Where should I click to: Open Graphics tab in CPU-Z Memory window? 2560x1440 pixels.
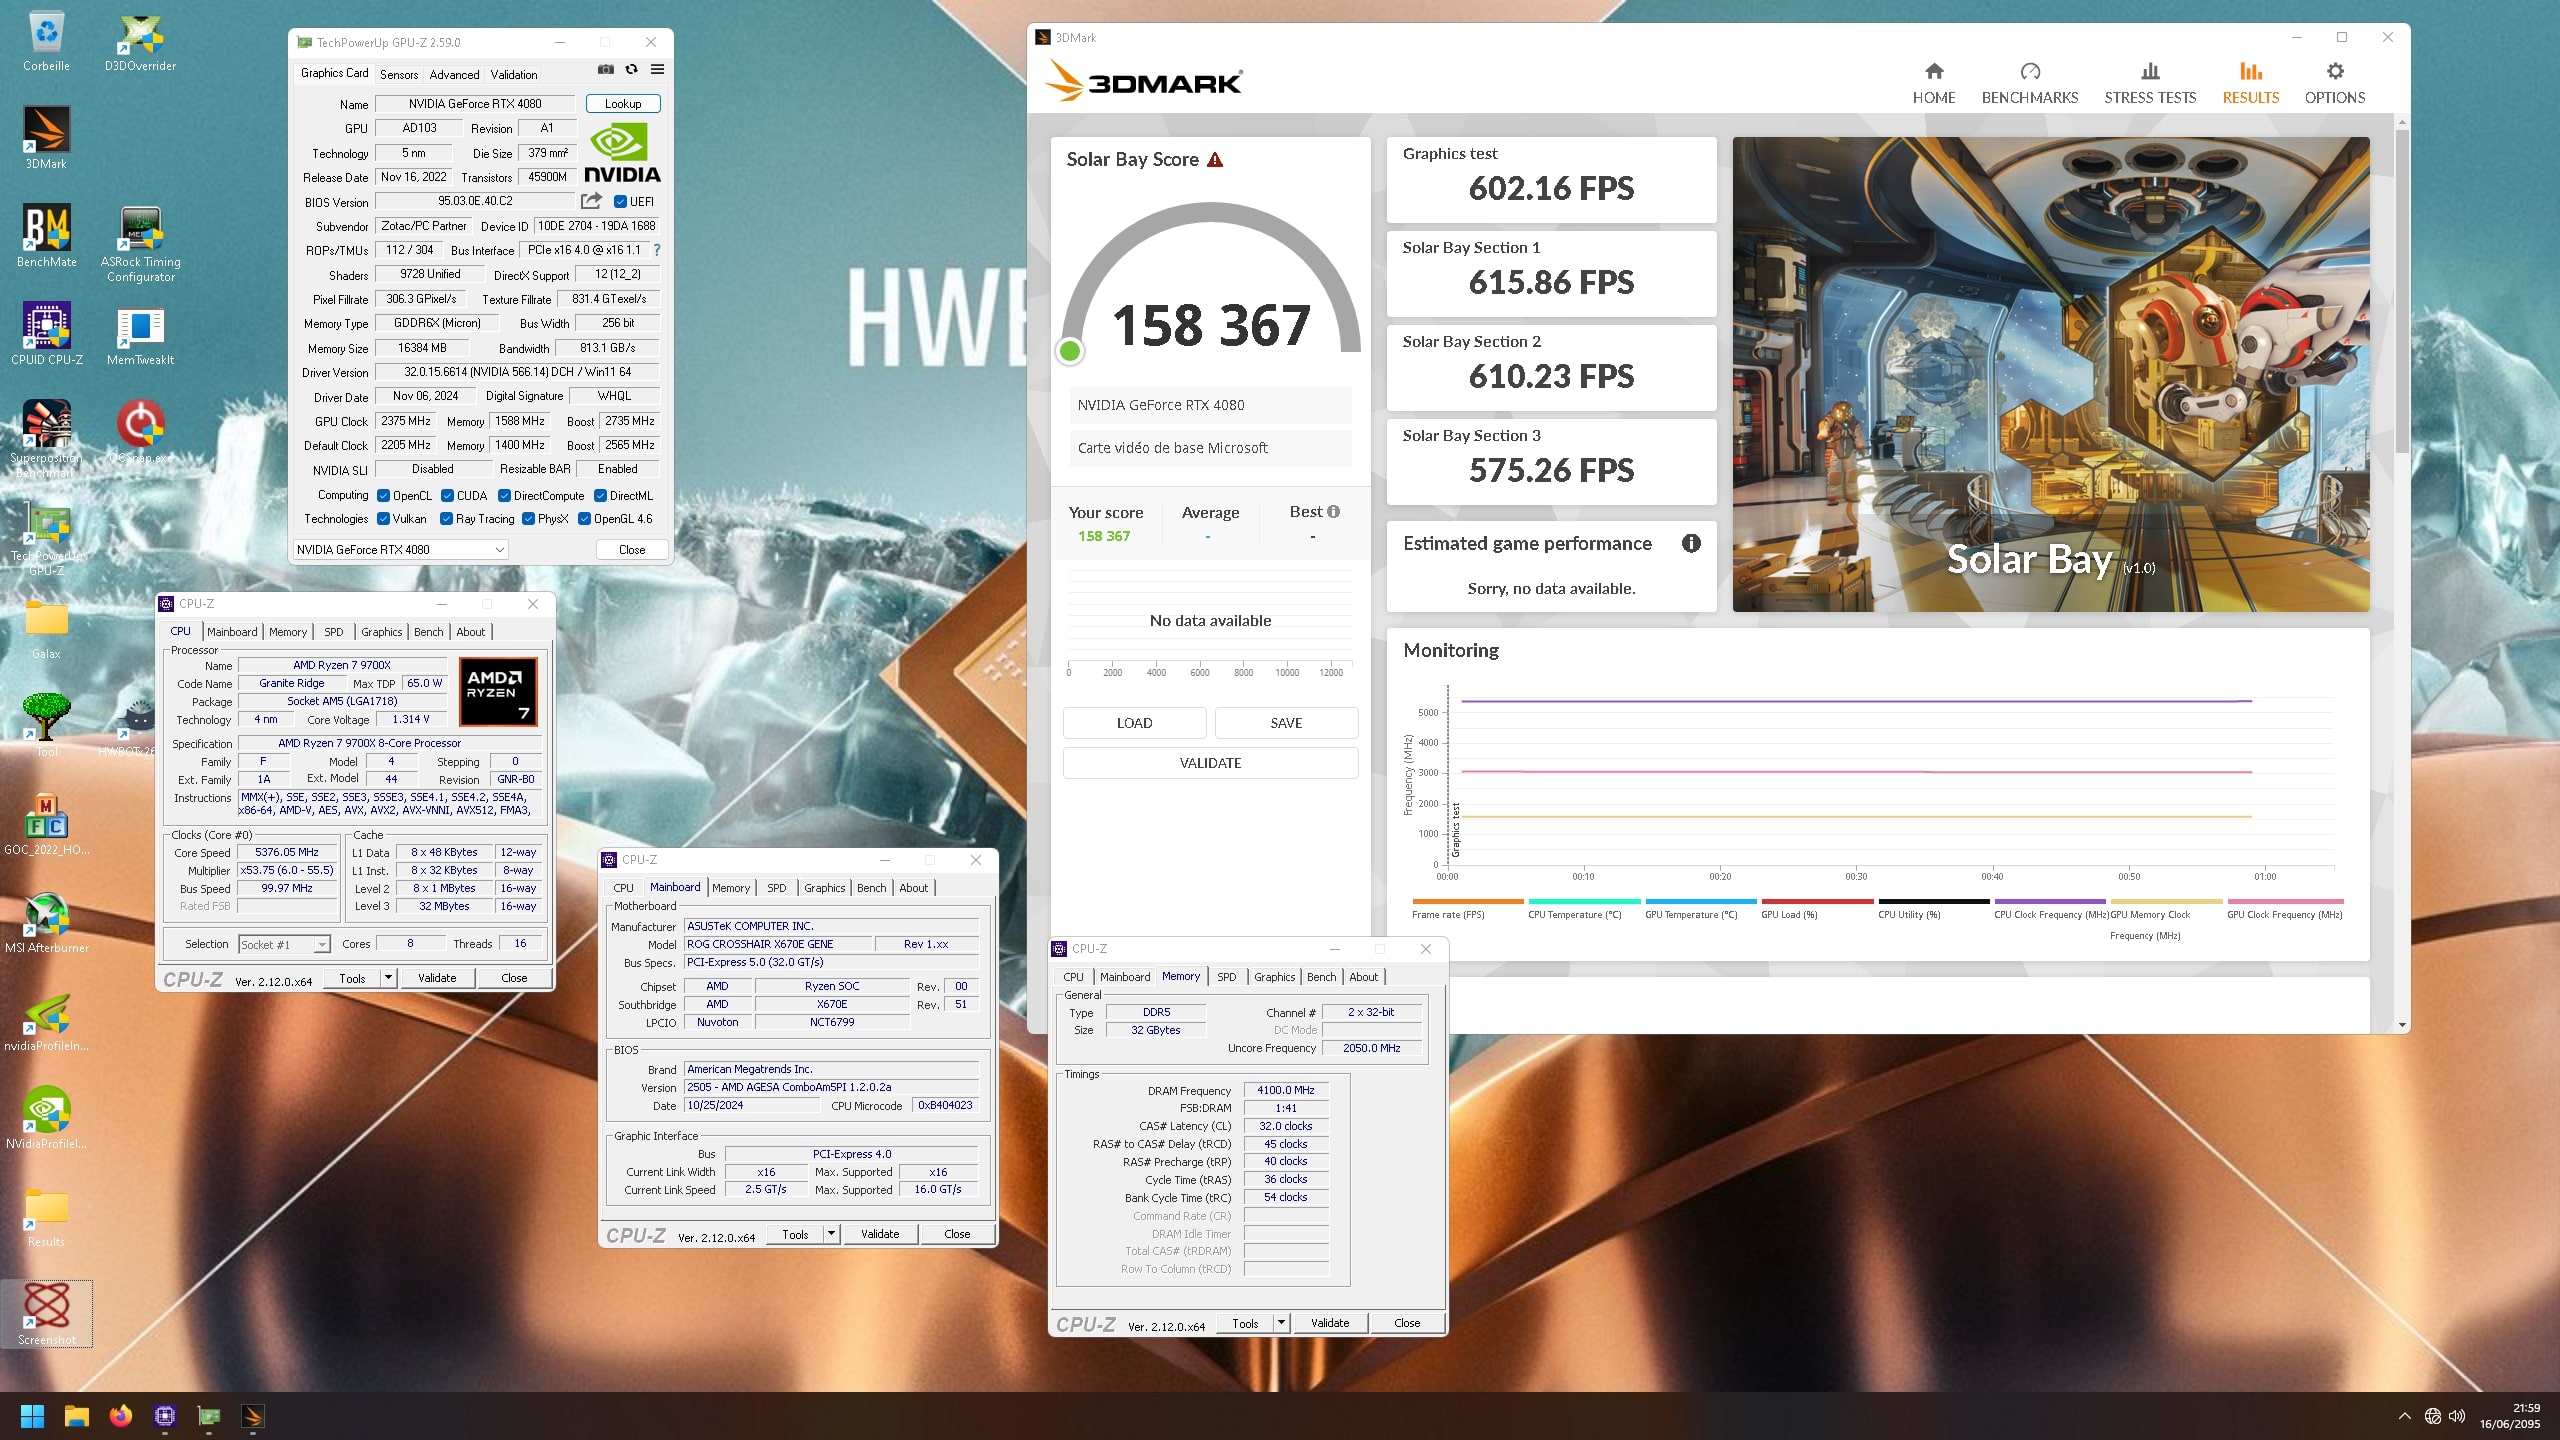coord(1274,977)
